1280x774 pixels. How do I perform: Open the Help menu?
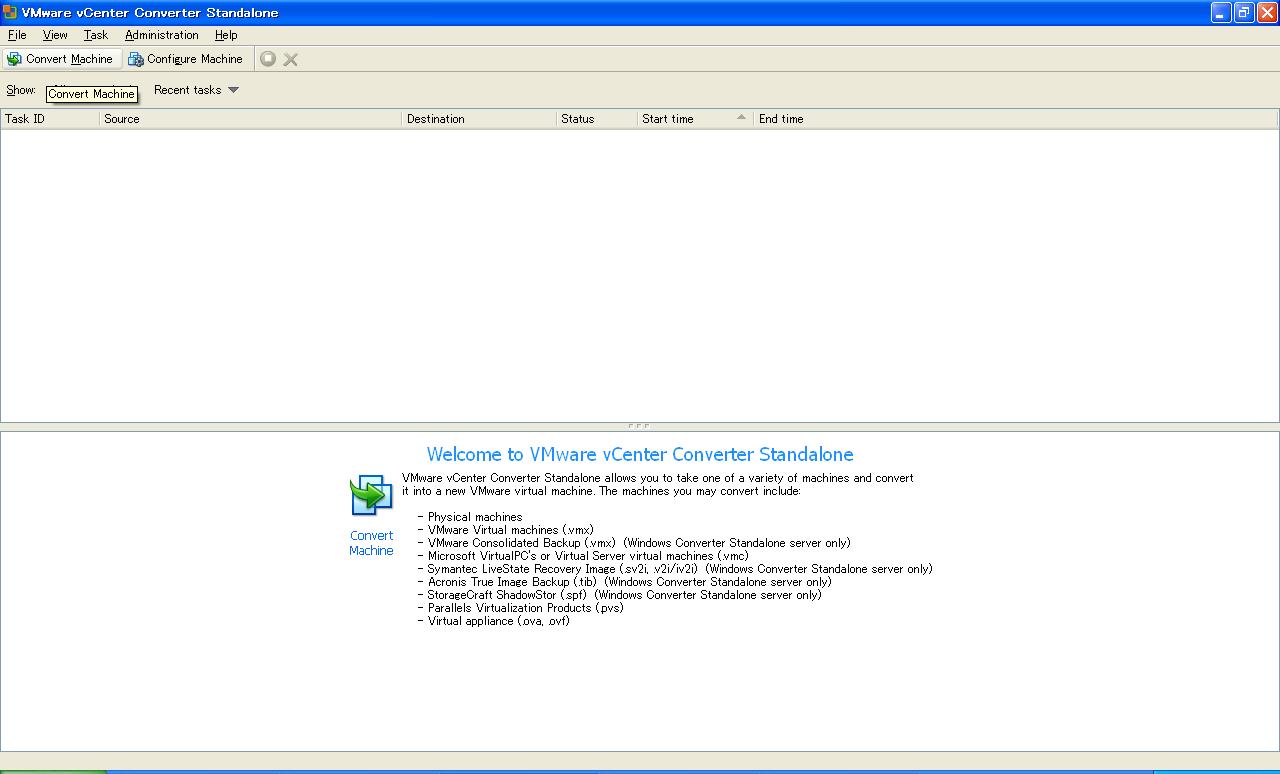[x=226, y=35]
